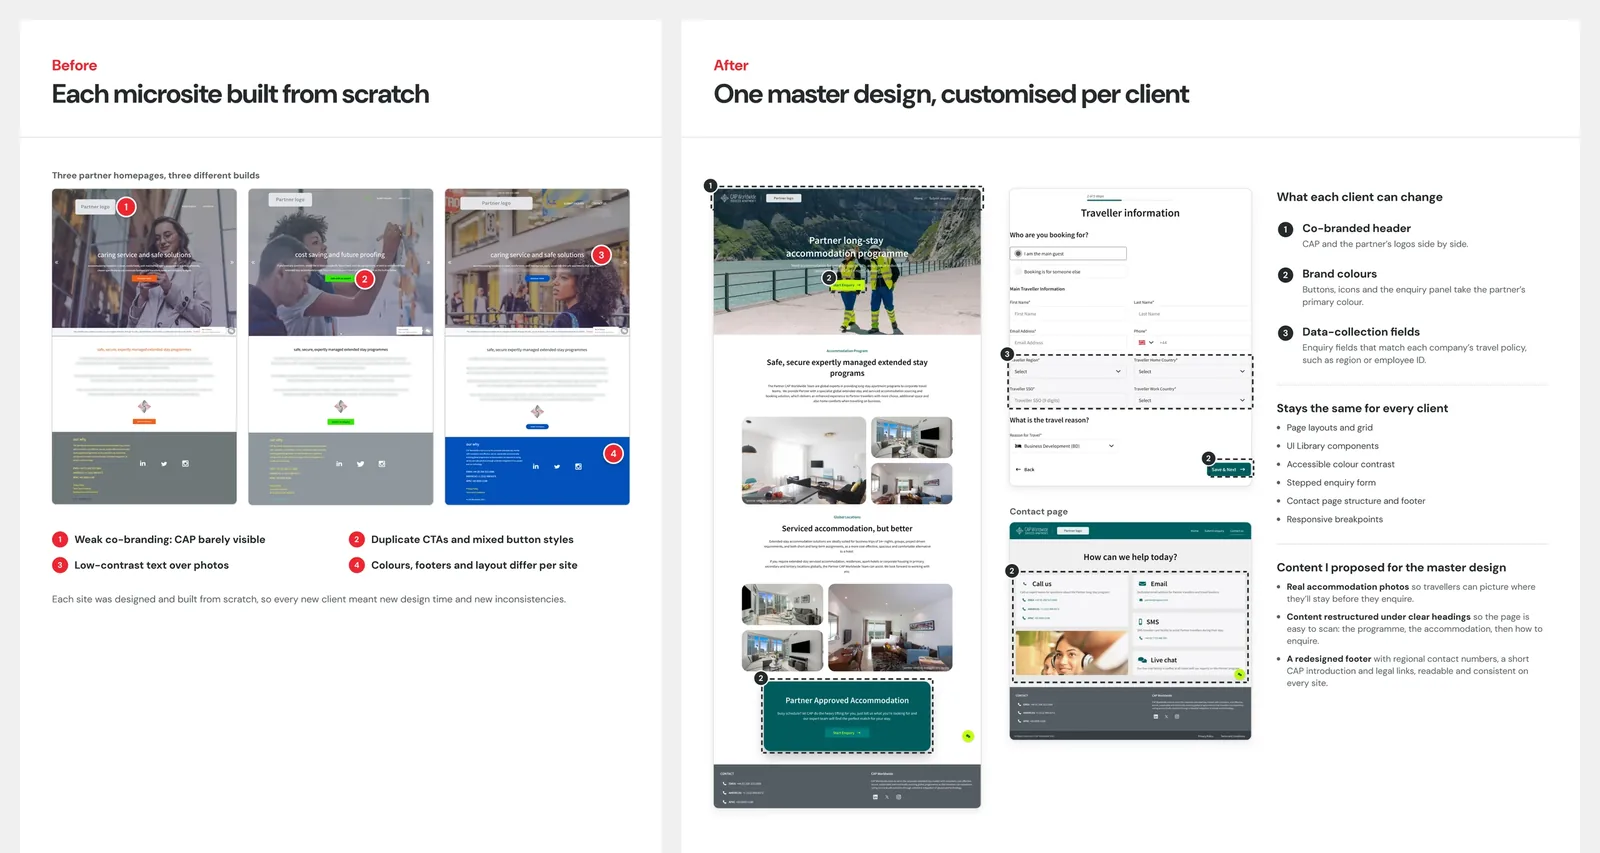Click the Call us phone icon
Image resolution: width=1600 pixels, height=853 pixels.
click(1024, 584)
